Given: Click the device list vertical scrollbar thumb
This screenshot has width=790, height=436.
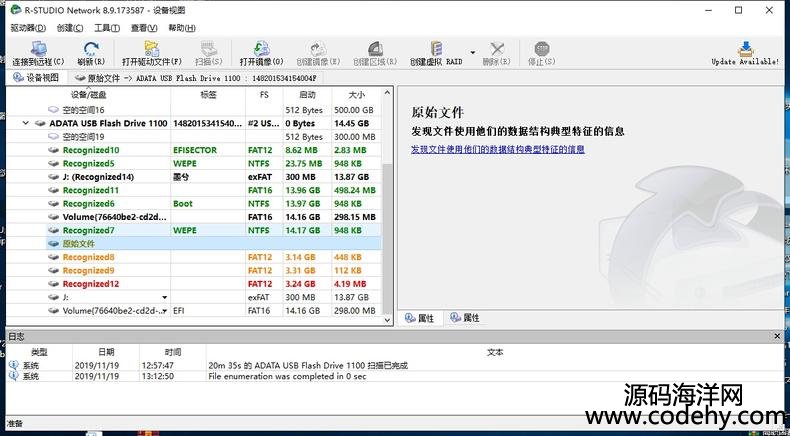Looking at the screenshot, I should 387,239.
